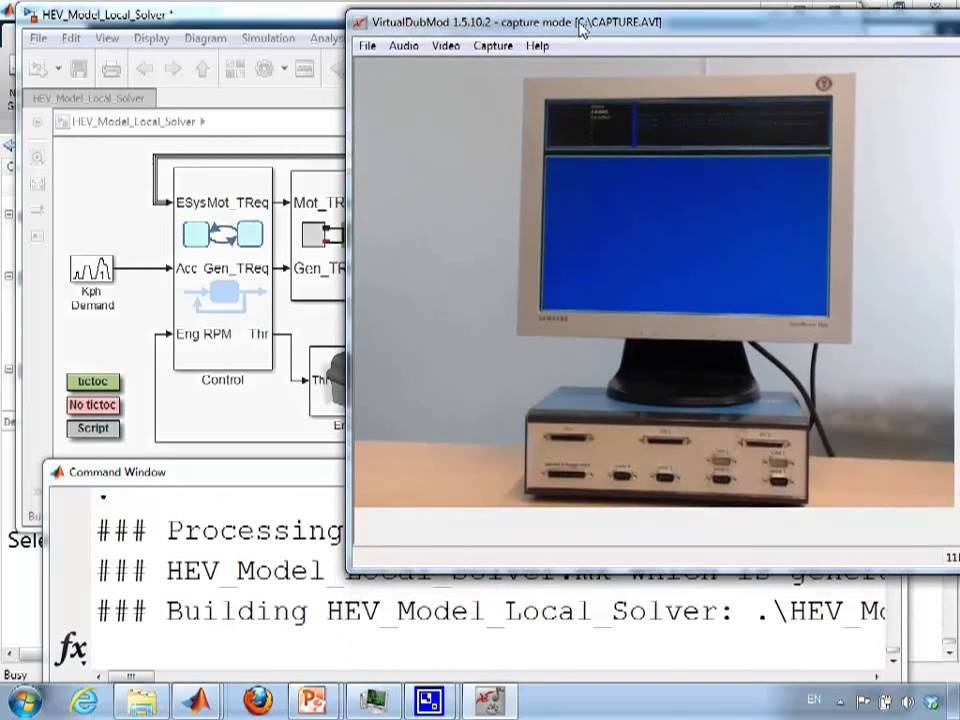Click the Save icon in Simulink toolbar
The height and width of the screenshot is (720, 960).
point(79,69)
